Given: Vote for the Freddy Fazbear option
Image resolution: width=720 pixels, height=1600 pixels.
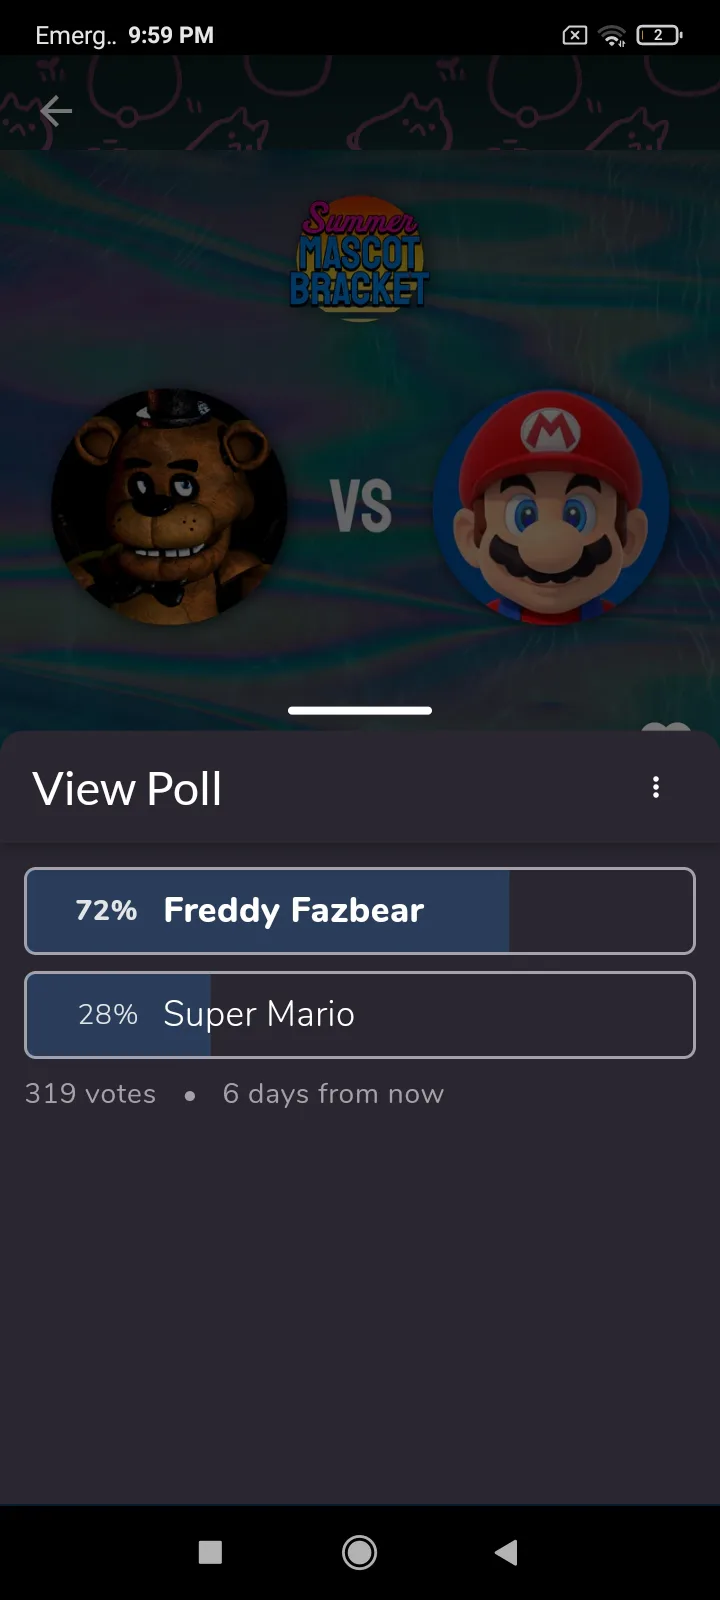Looking at the screenshot, I should click(x=359, y=911).
